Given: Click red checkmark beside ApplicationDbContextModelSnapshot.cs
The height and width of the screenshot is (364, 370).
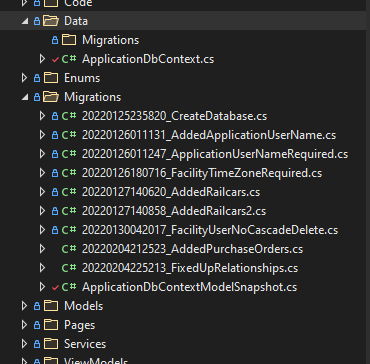Looking at the screenshot, I should (x=55, y=288).
